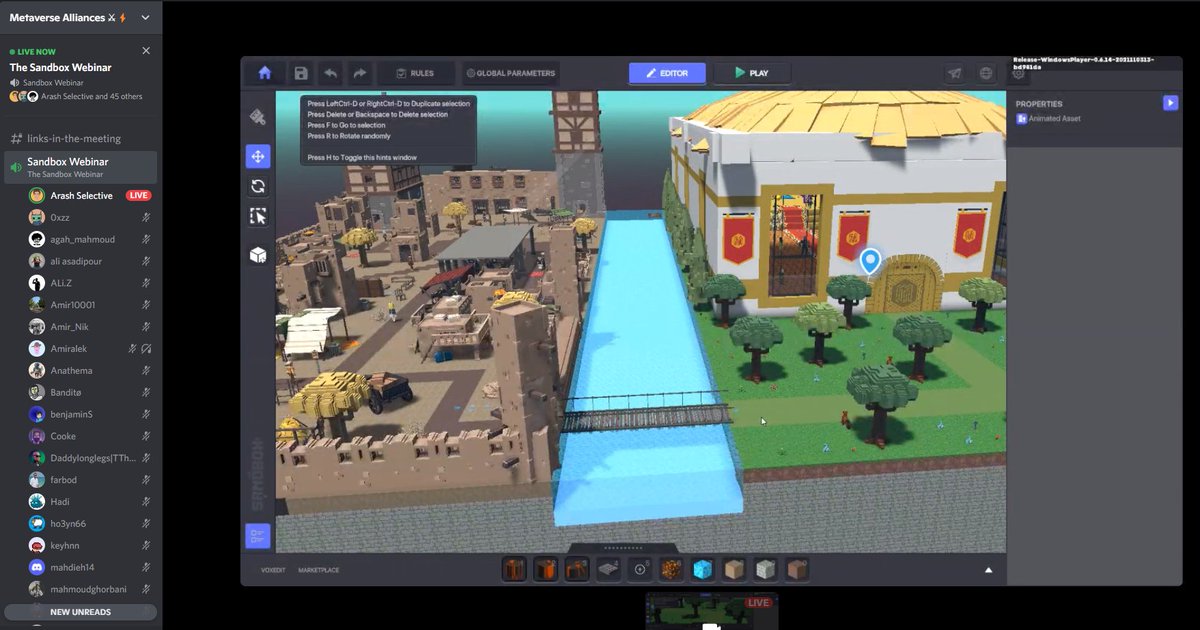Screen dimensions: 1200x630
Task: Toggle the hierarchy list panel button
Action: [x=258, y=536]
